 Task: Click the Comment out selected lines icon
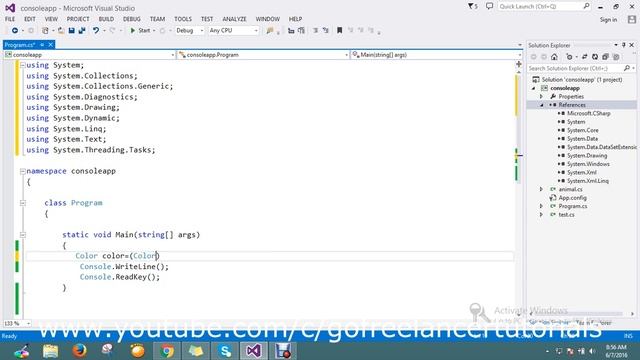click(316, 31)
